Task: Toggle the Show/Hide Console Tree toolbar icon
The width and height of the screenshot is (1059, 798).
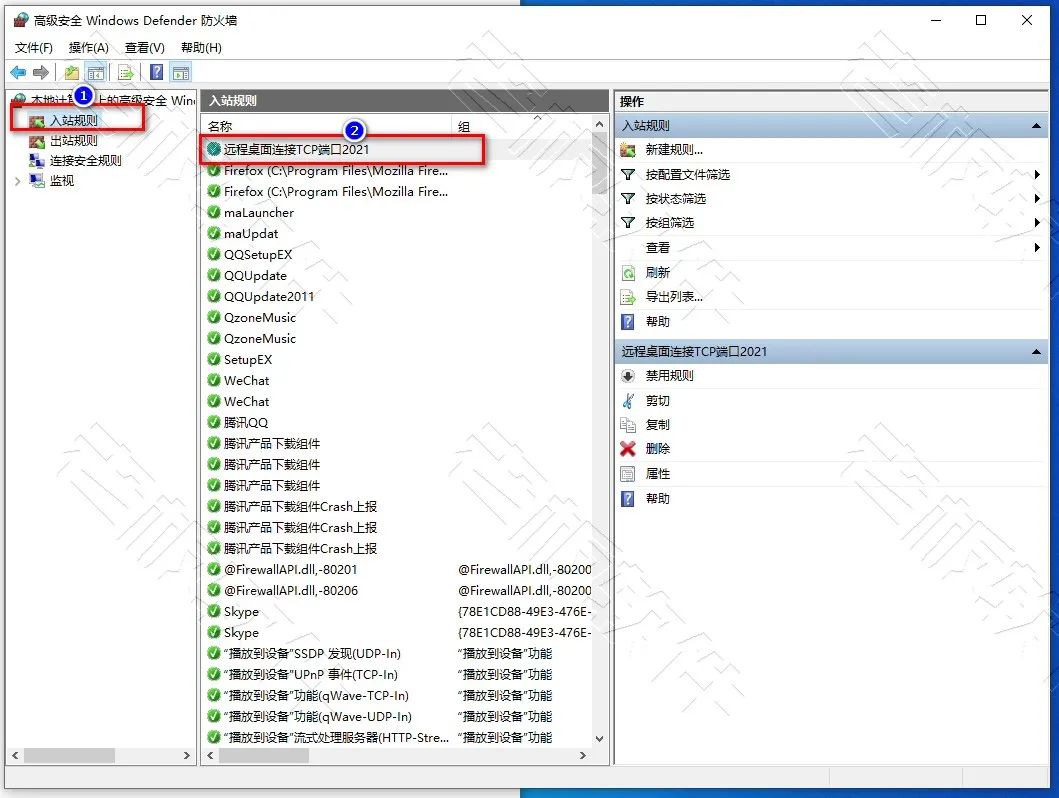Action: tap(97, 72)
